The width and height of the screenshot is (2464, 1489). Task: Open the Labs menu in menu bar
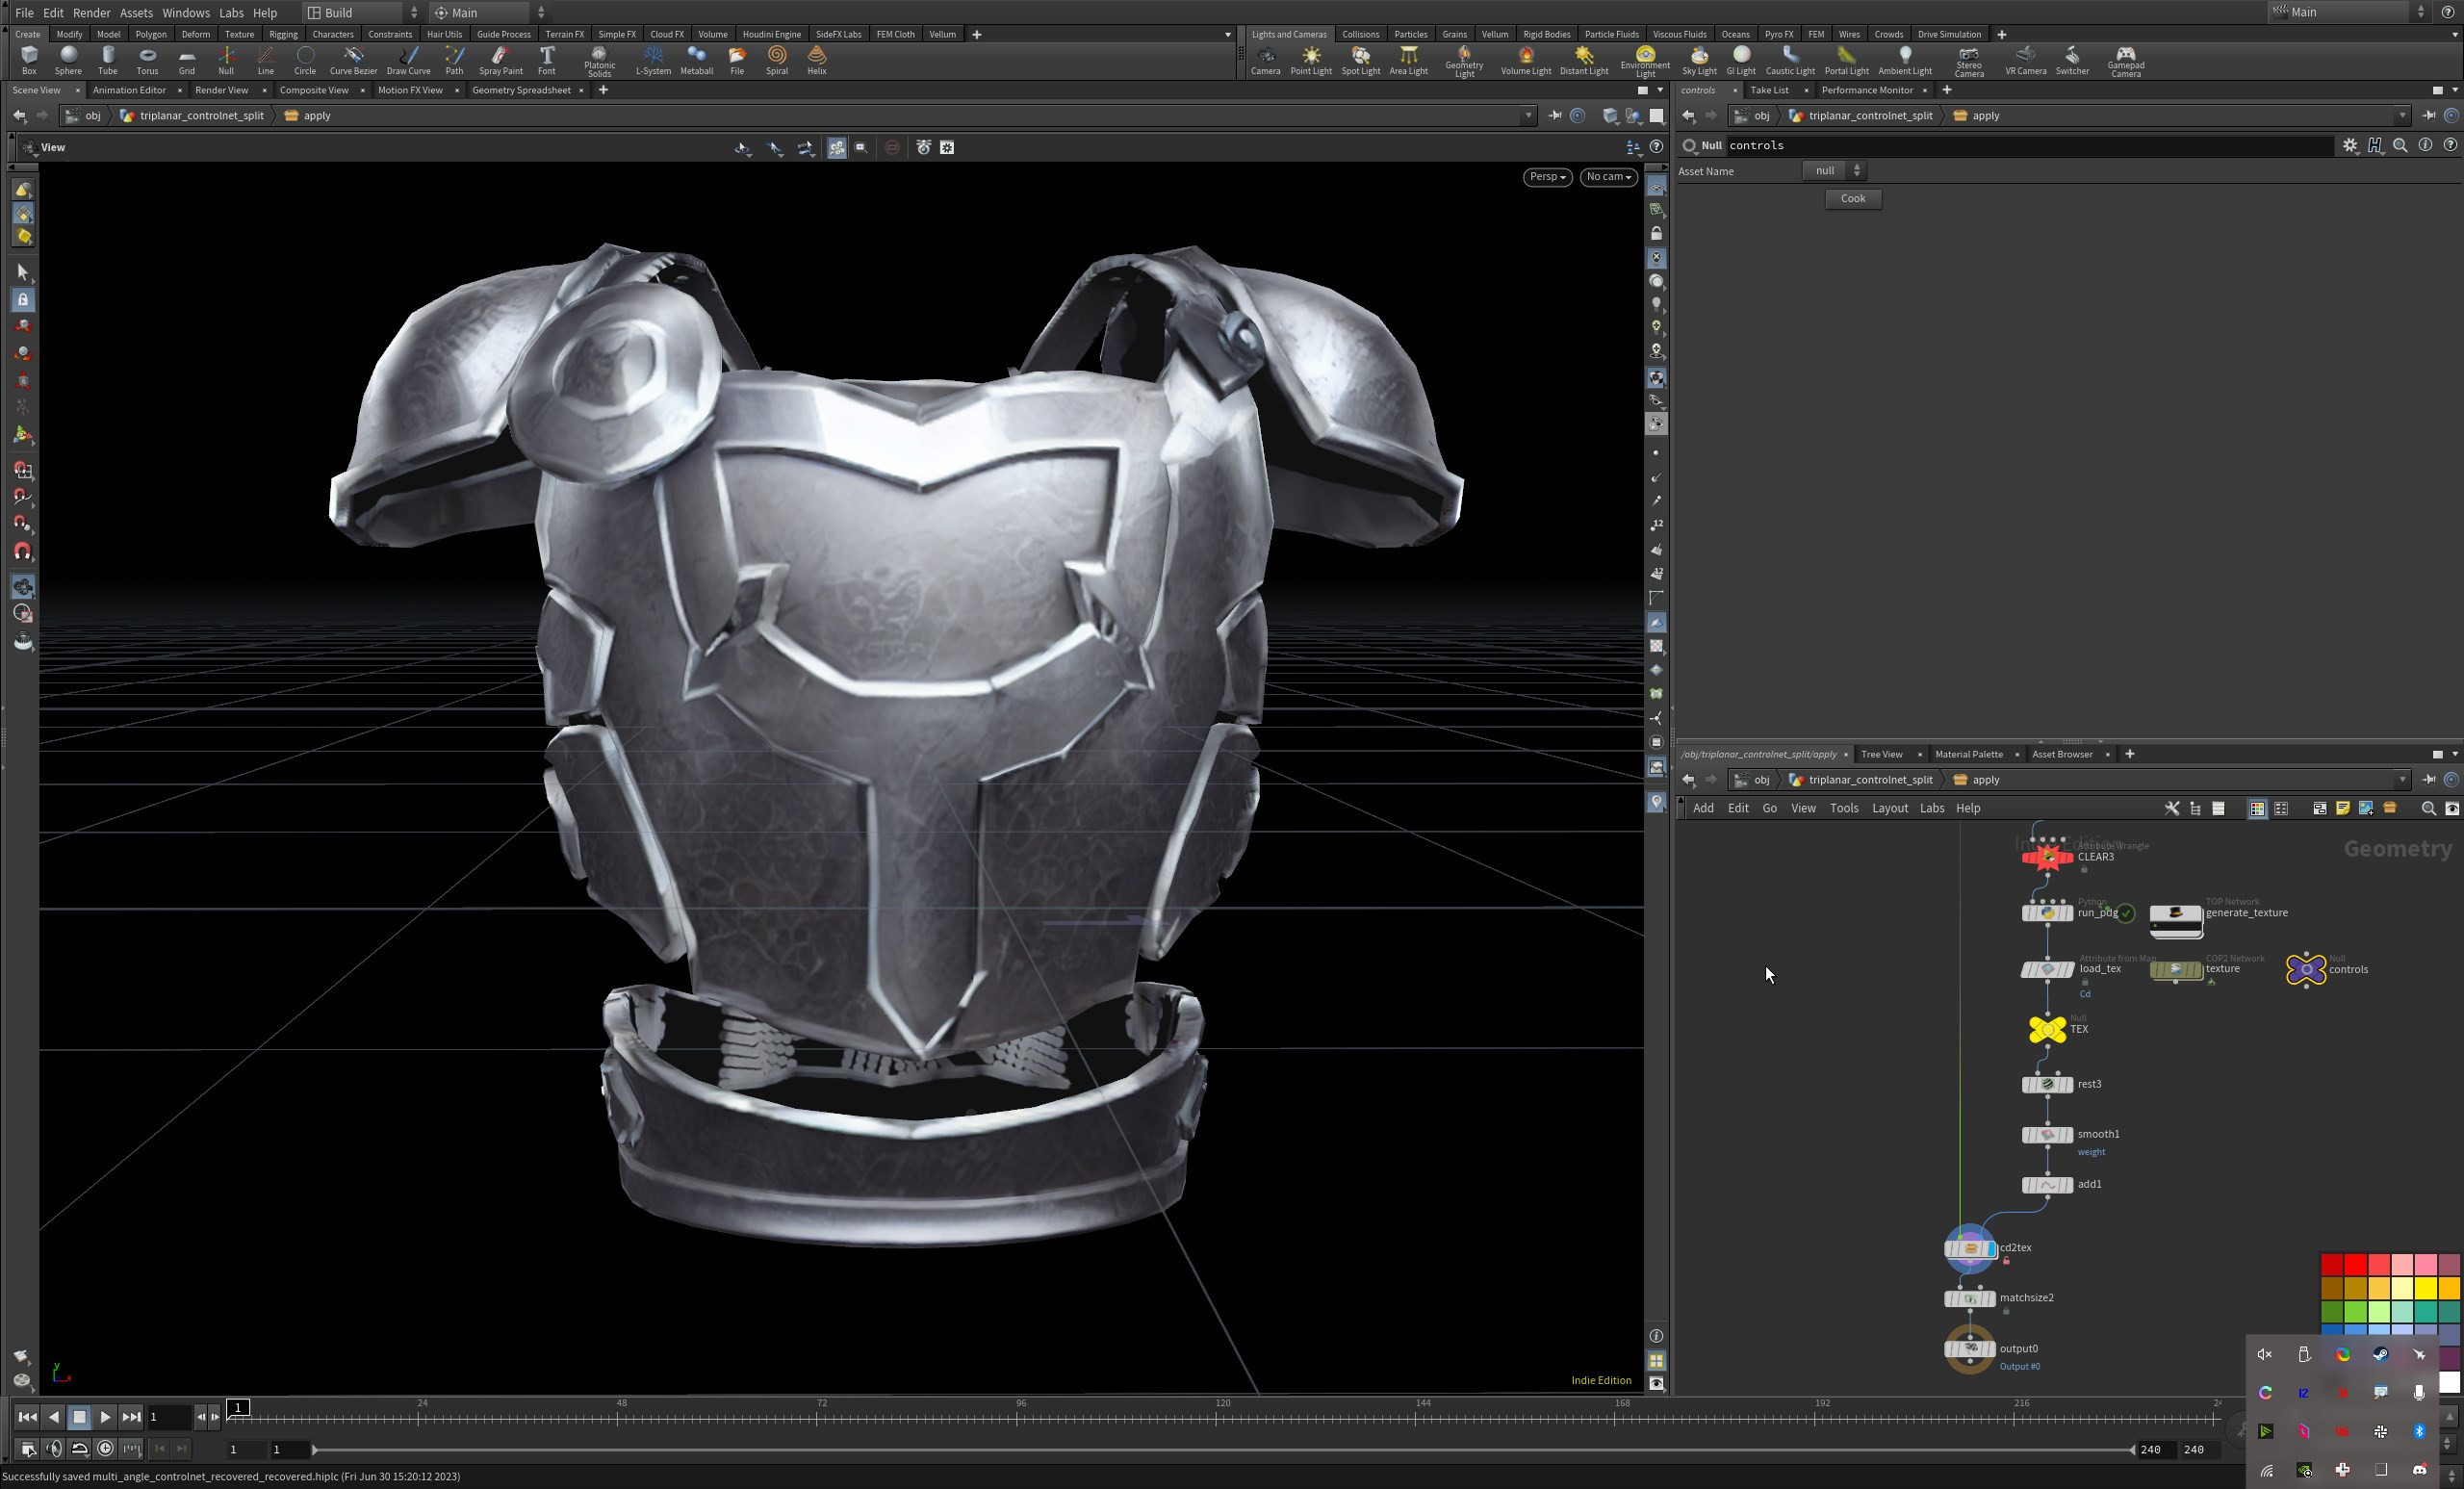pos(230,13)
